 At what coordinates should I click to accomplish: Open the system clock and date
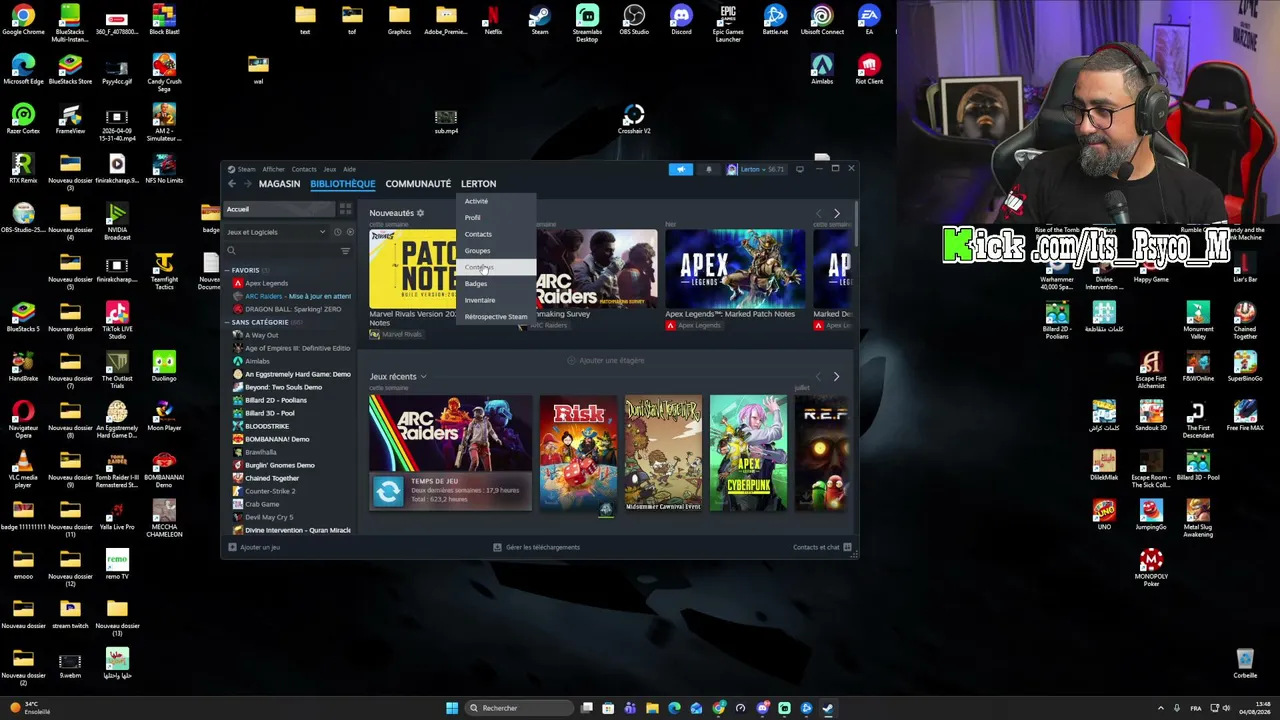(x=1254, y=708)
